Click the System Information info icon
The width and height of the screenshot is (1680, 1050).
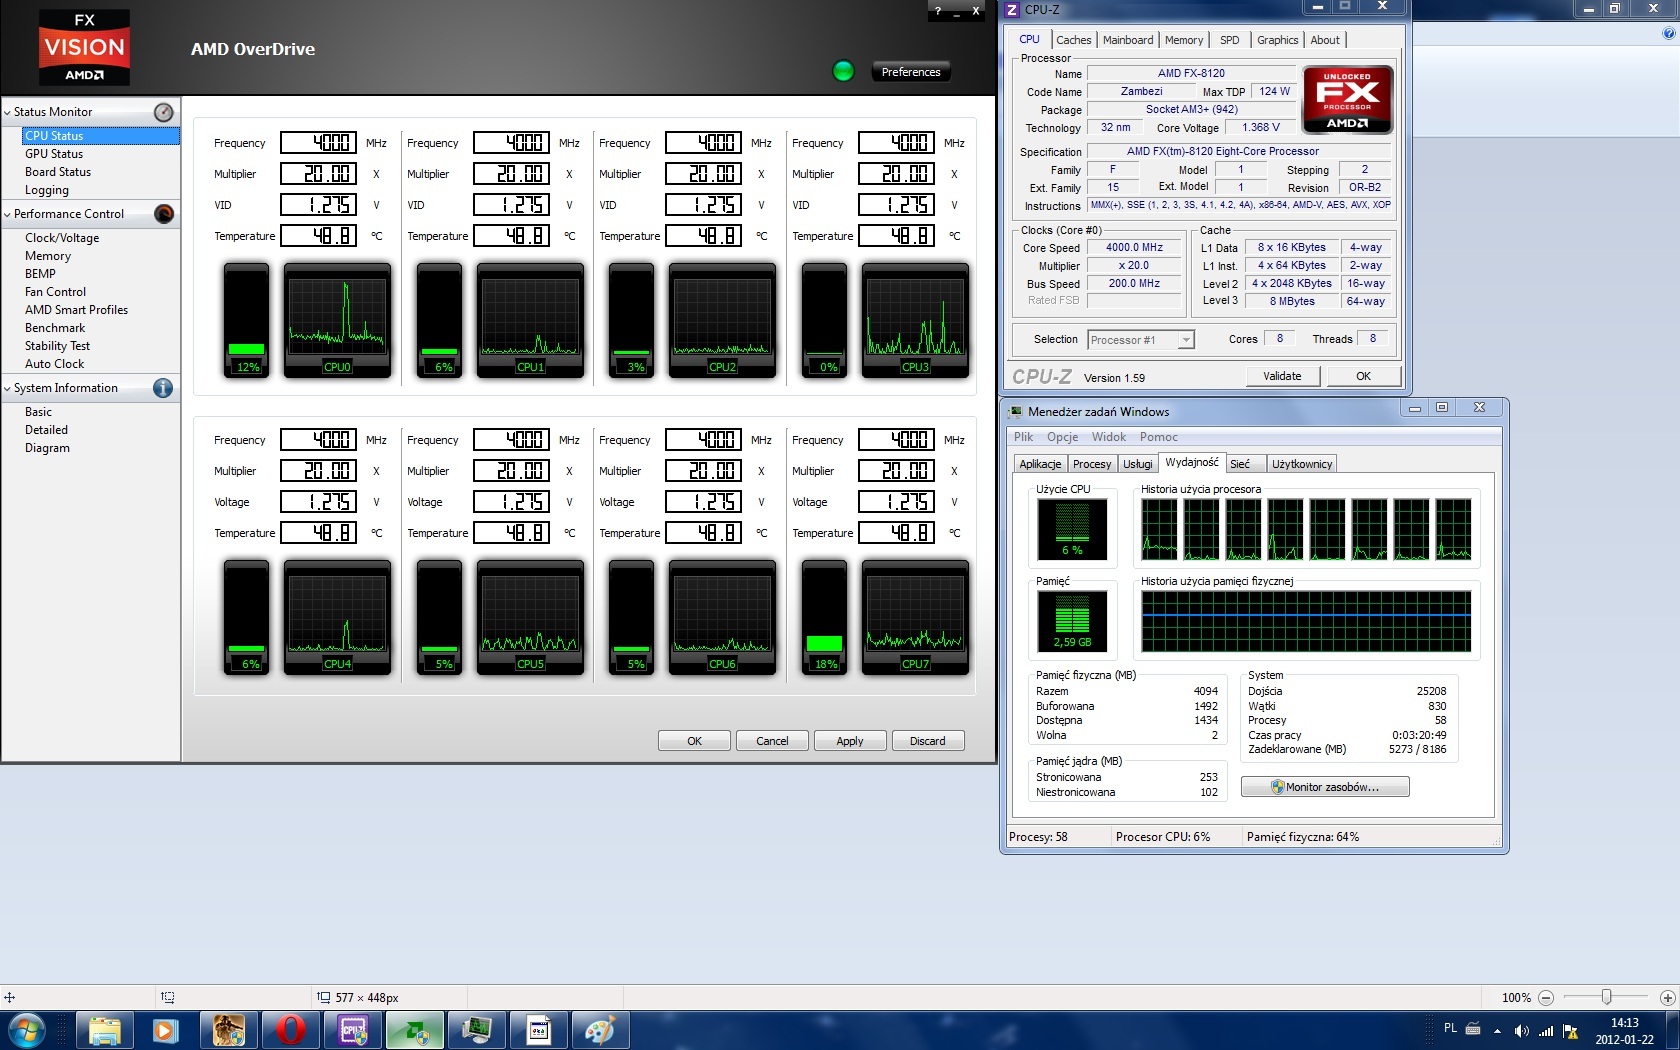pos(163,388)
